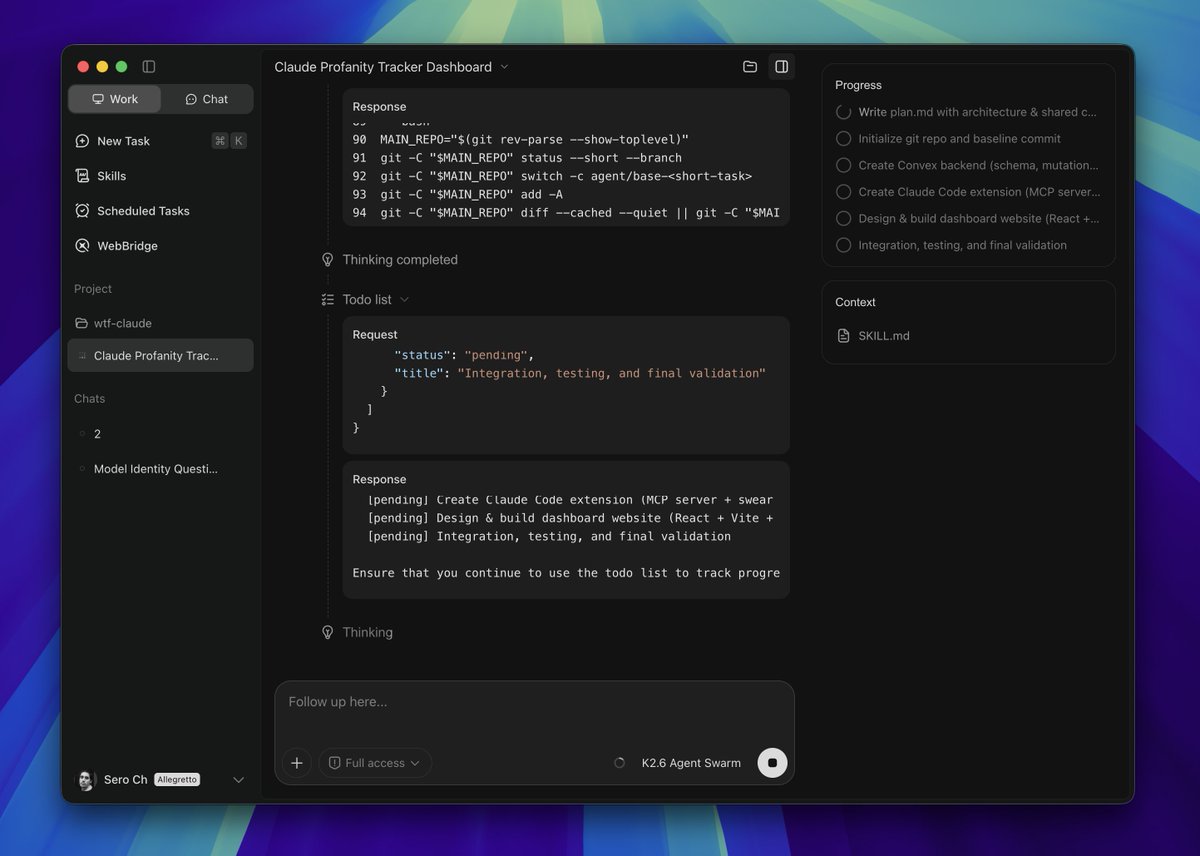Click the Chats section label
This screenshot has height=856, width=1200.
[x=89, y=399]
